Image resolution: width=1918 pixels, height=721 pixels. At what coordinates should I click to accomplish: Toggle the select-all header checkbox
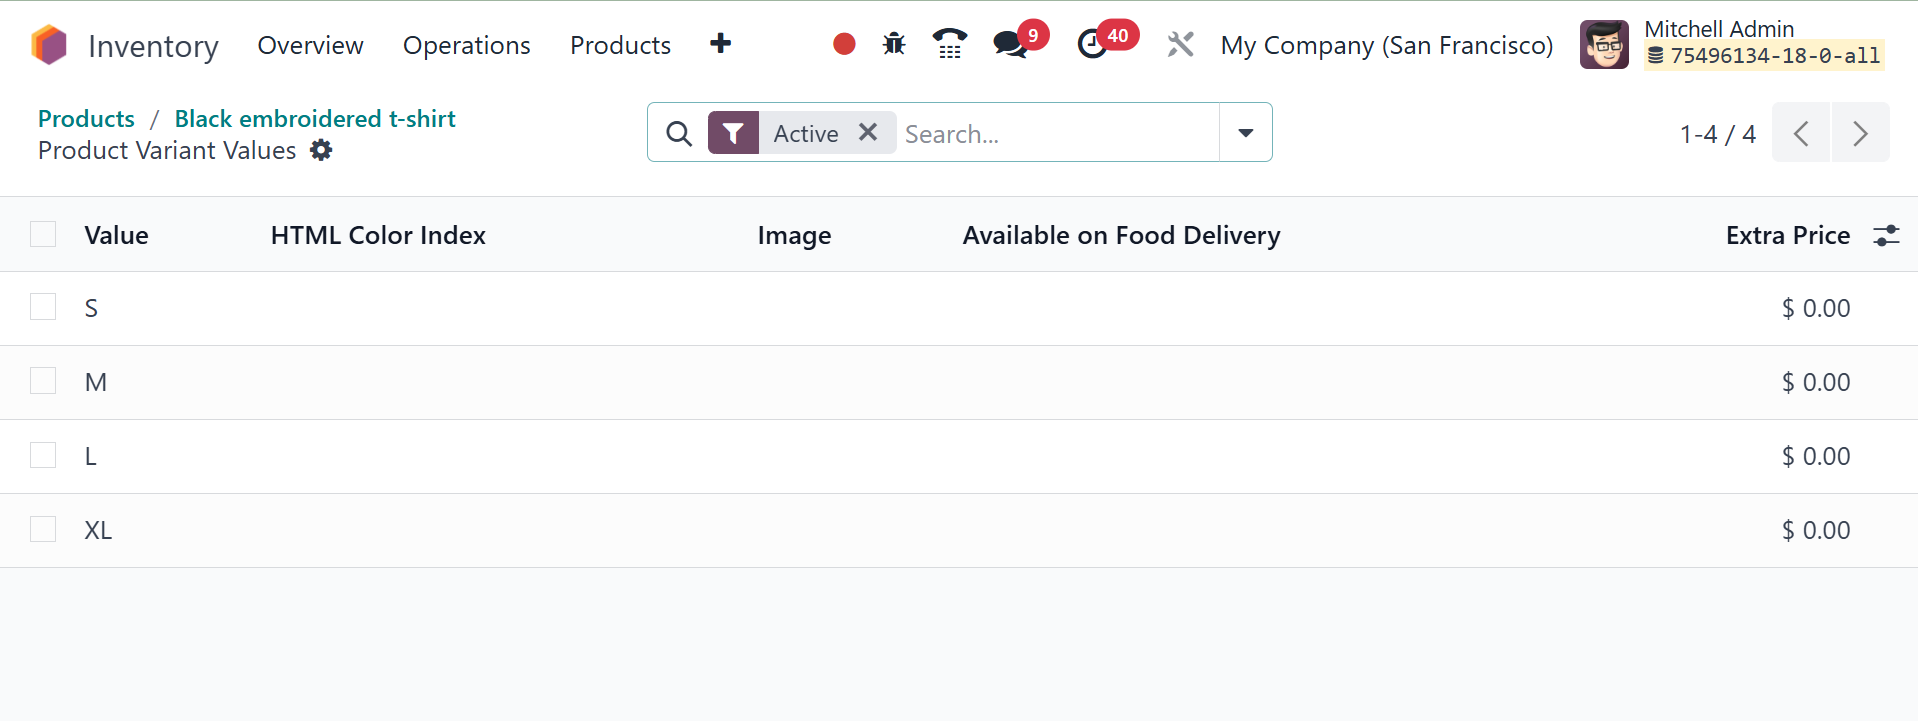click(43, 234)
